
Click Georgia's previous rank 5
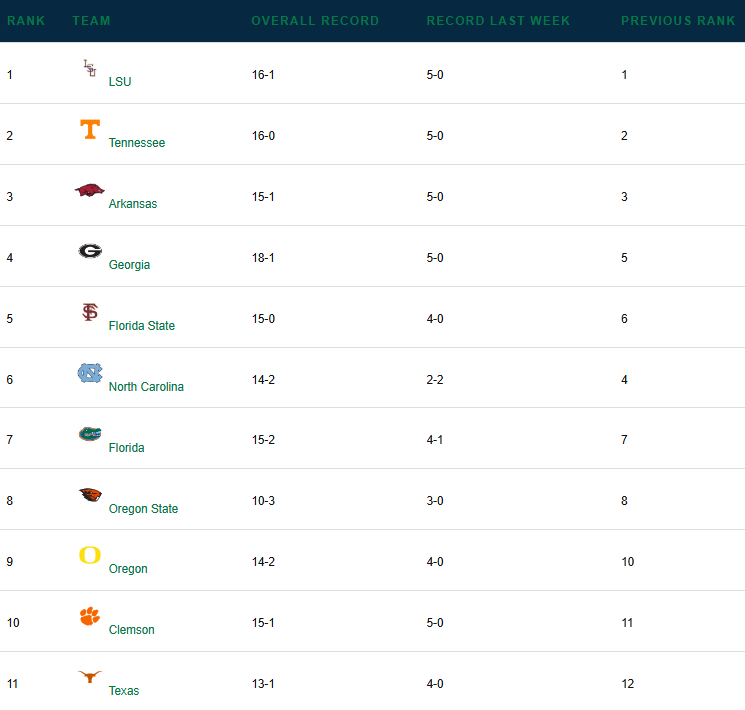tap(624, 258)
